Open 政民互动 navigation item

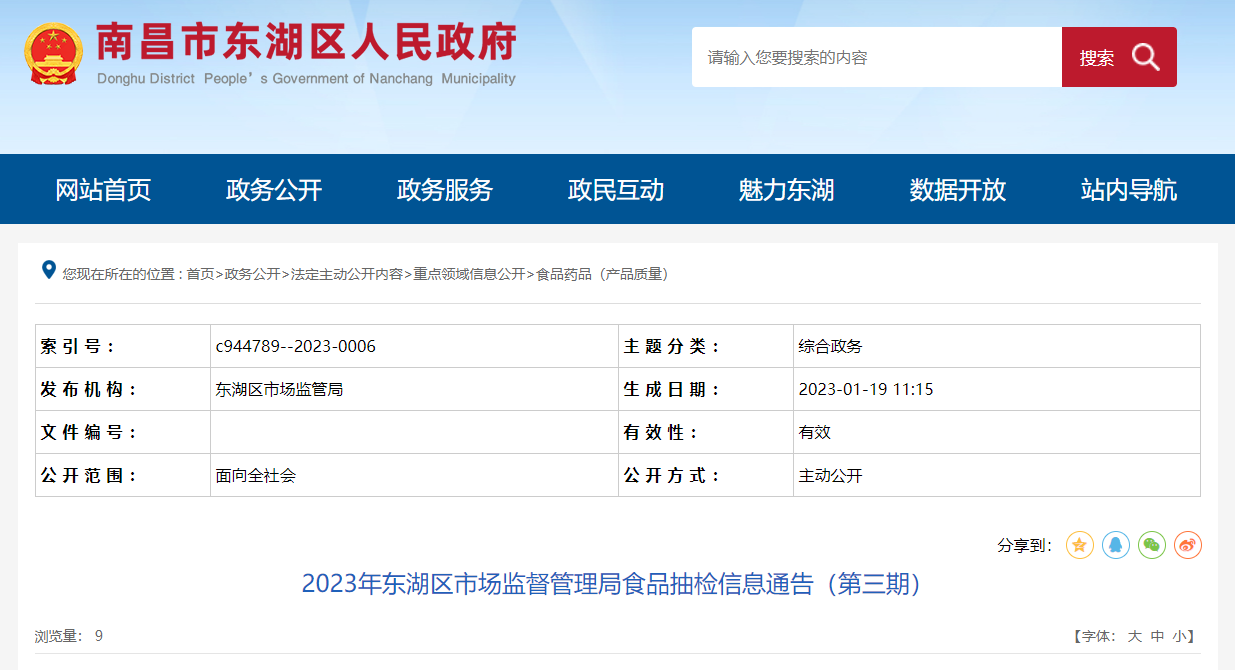(616, 190)
